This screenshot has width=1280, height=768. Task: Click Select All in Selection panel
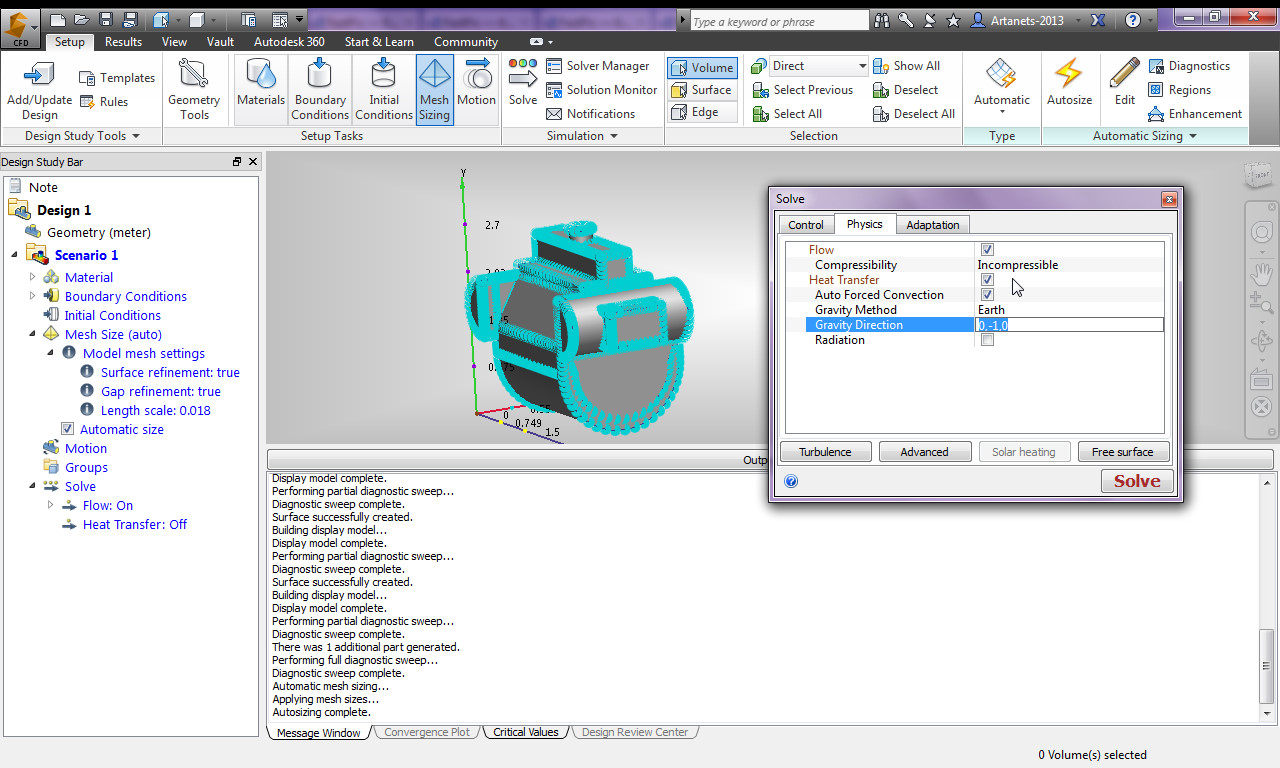787,114
